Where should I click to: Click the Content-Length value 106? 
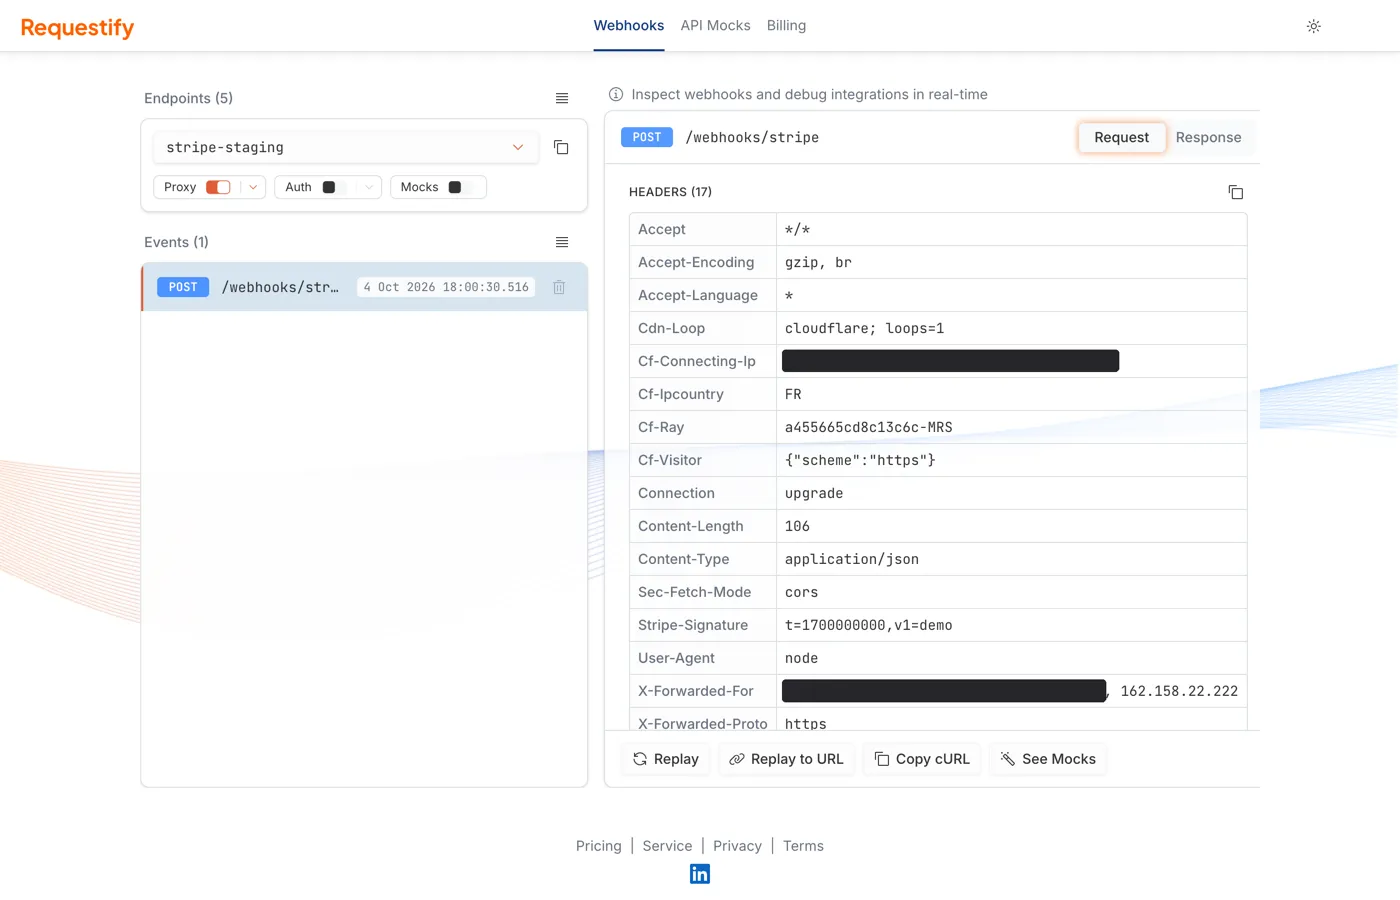coord(797,526)
